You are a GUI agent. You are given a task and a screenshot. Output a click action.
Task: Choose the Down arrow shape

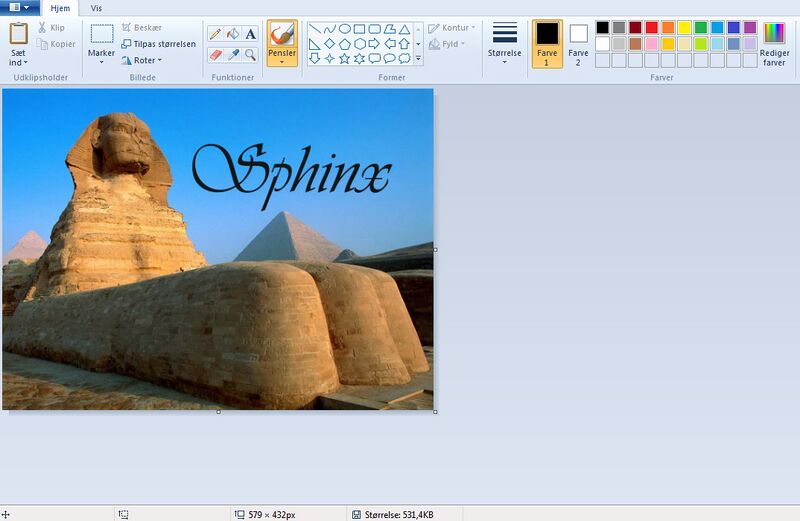(315, 59)
